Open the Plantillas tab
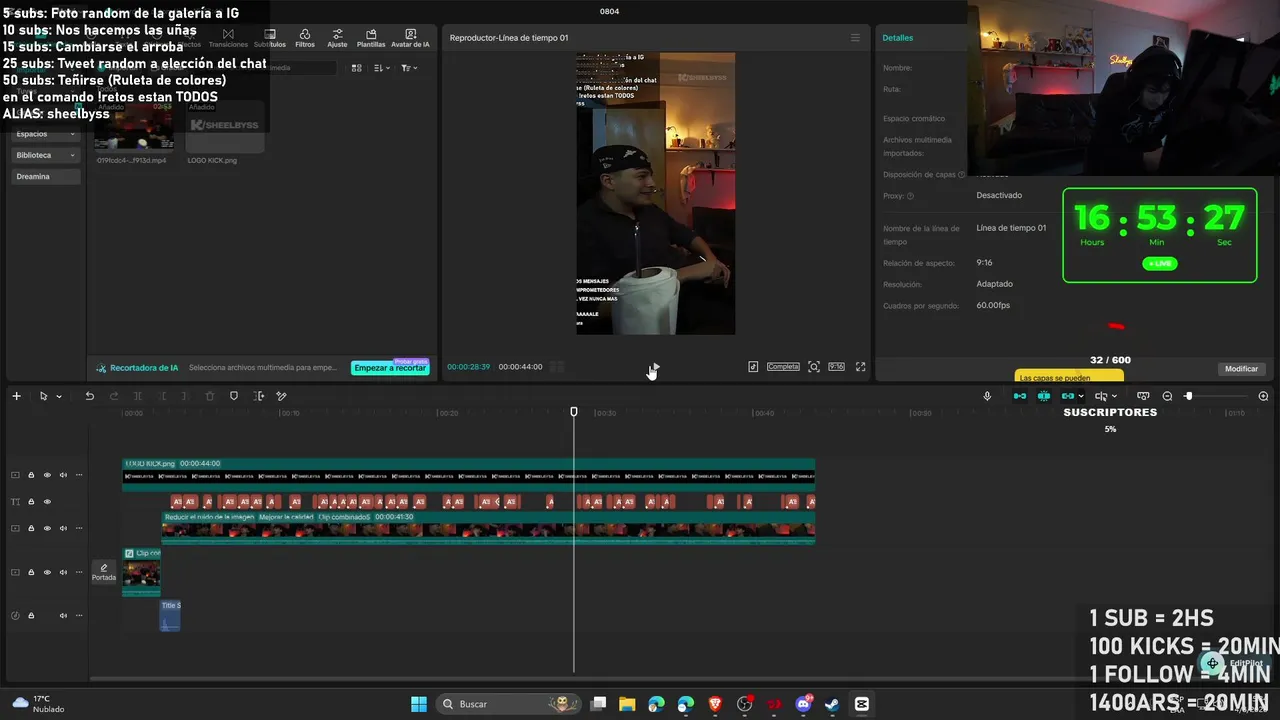 371,38
